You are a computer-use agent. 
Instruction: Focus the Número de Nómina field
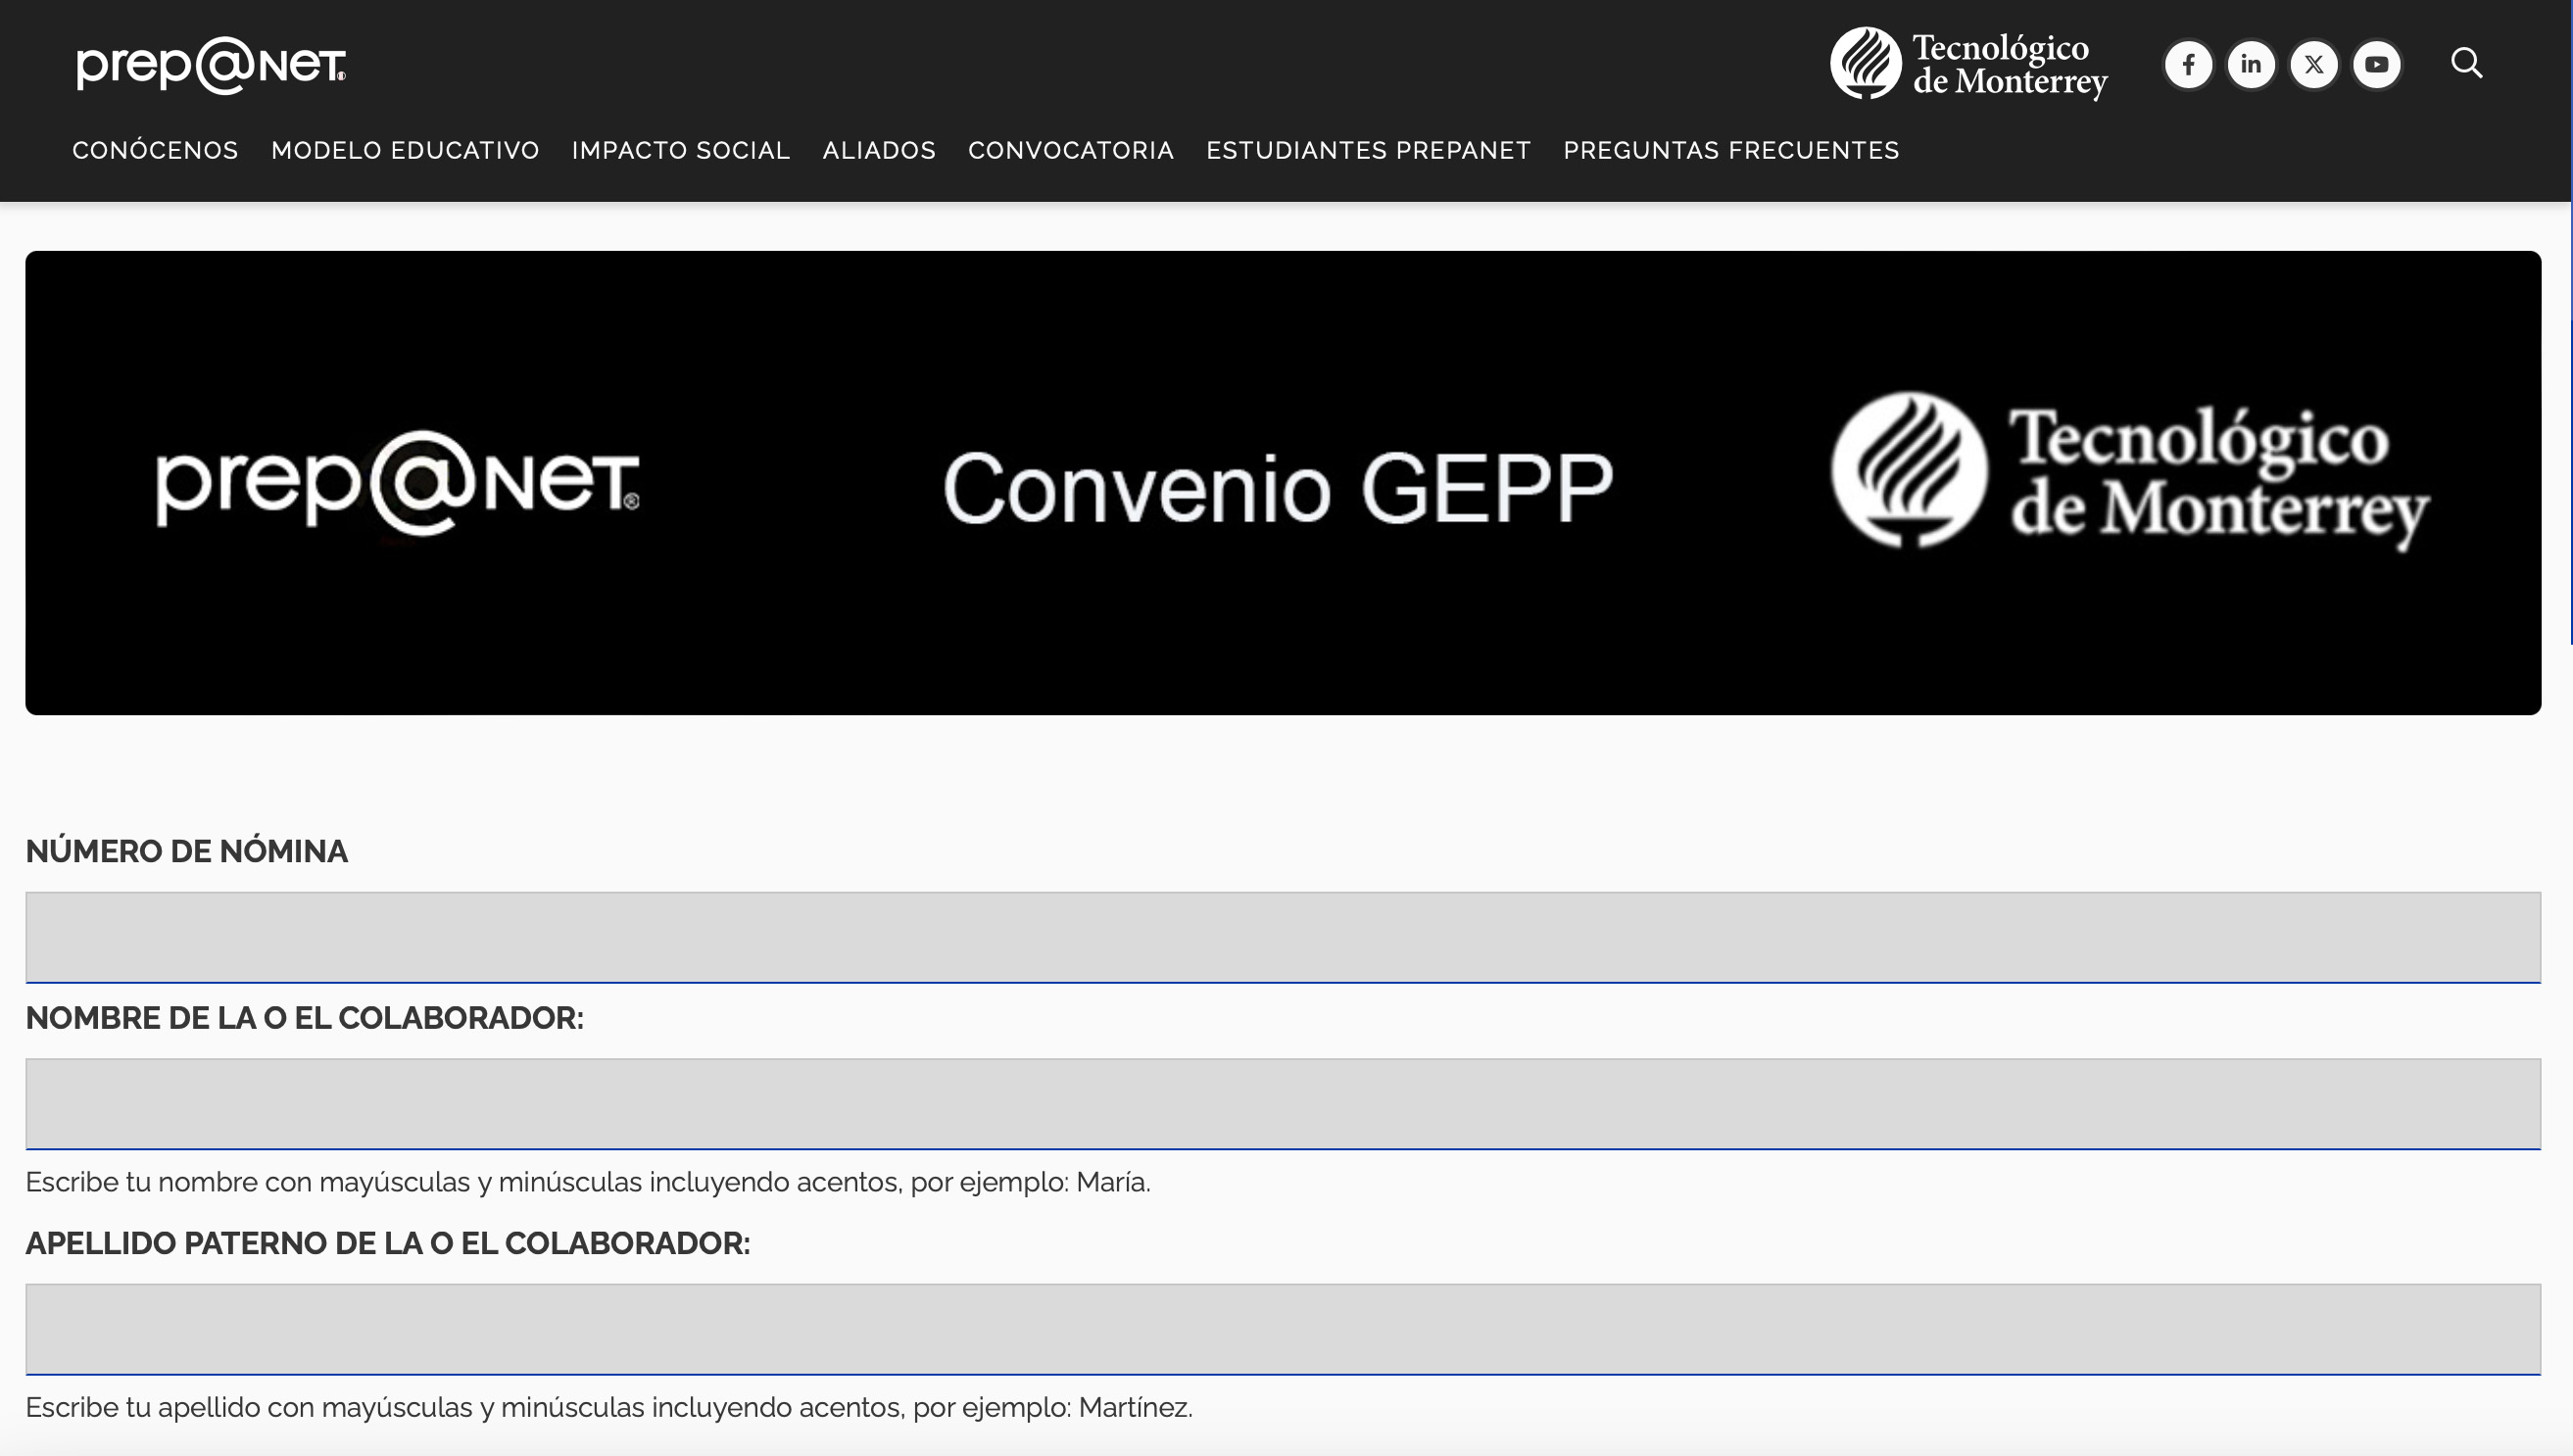[x=1283, y=937]
